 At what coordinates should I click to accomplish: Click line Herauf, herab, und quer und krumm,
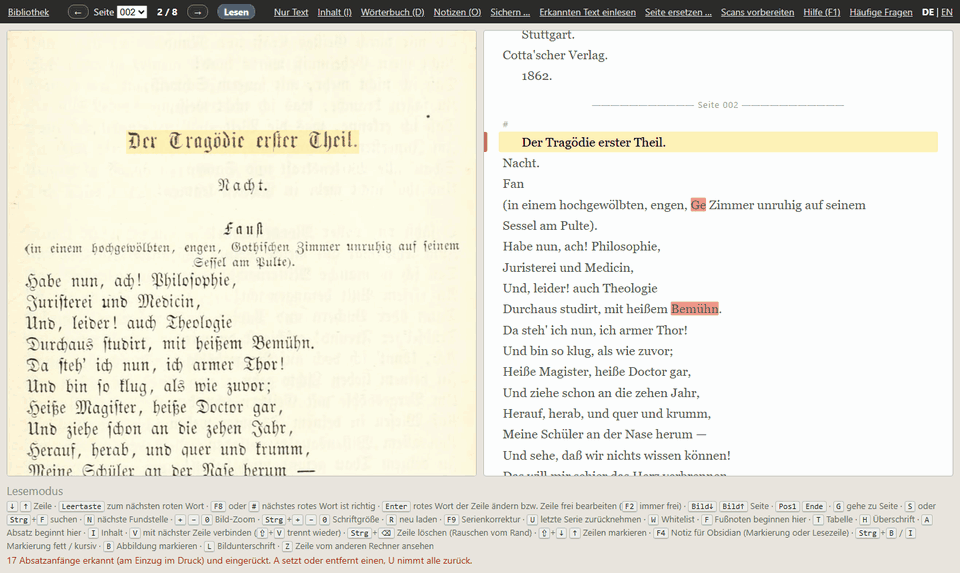(x=607, y=413)
